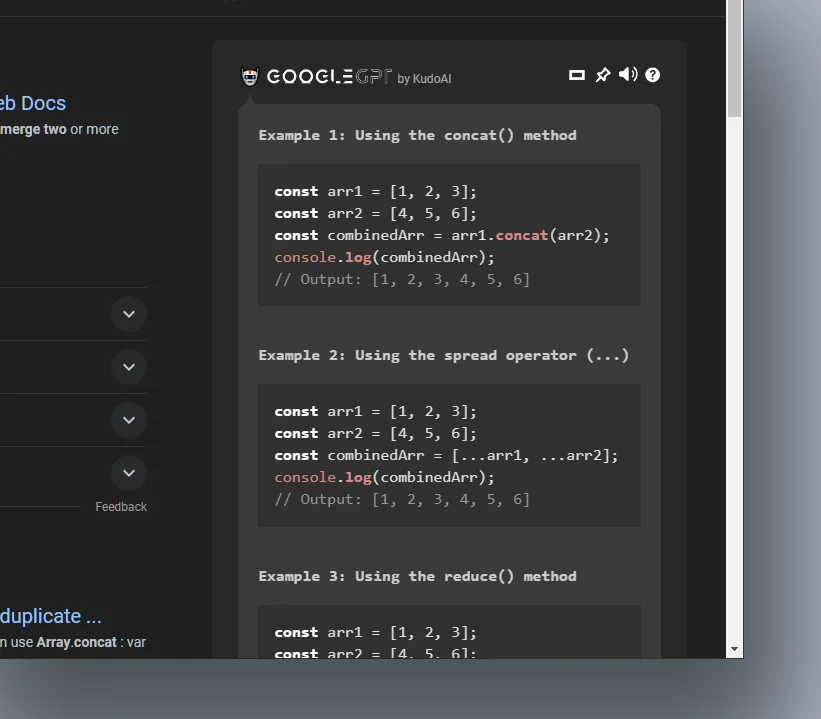Toggle the GoogleGPT wider view icon
The width and height of the screenshot is (821, 719).
coord(576,75)
